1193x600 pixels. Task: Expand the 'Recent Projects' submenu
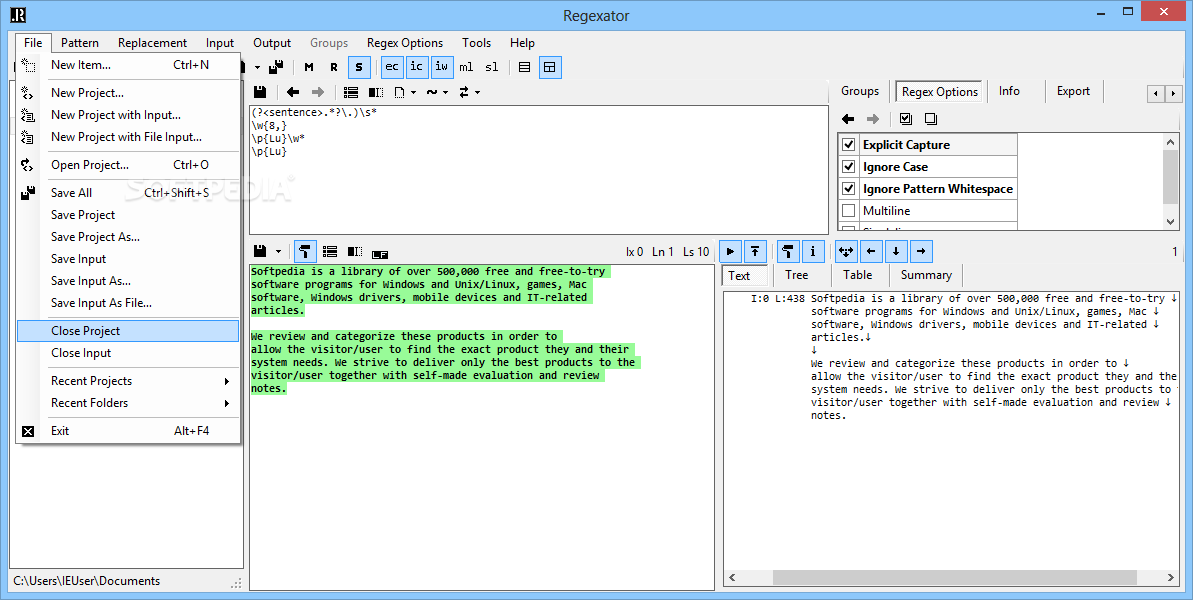(x=128, y=381)
